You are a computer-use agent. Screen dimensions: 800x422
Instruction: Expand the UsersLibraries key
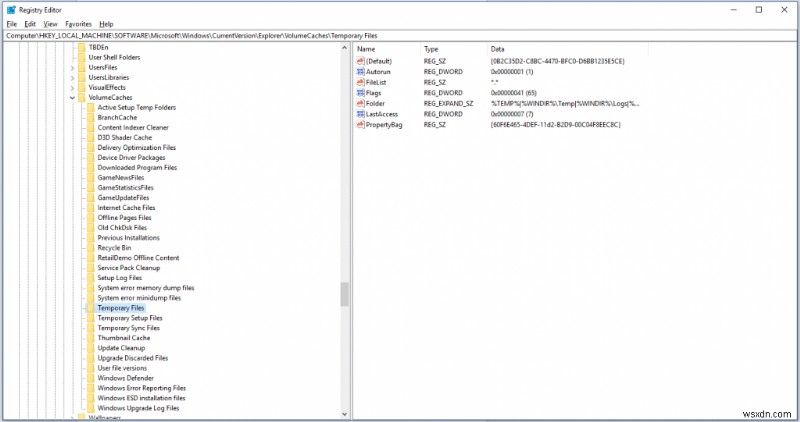click(x=72, y=78)
